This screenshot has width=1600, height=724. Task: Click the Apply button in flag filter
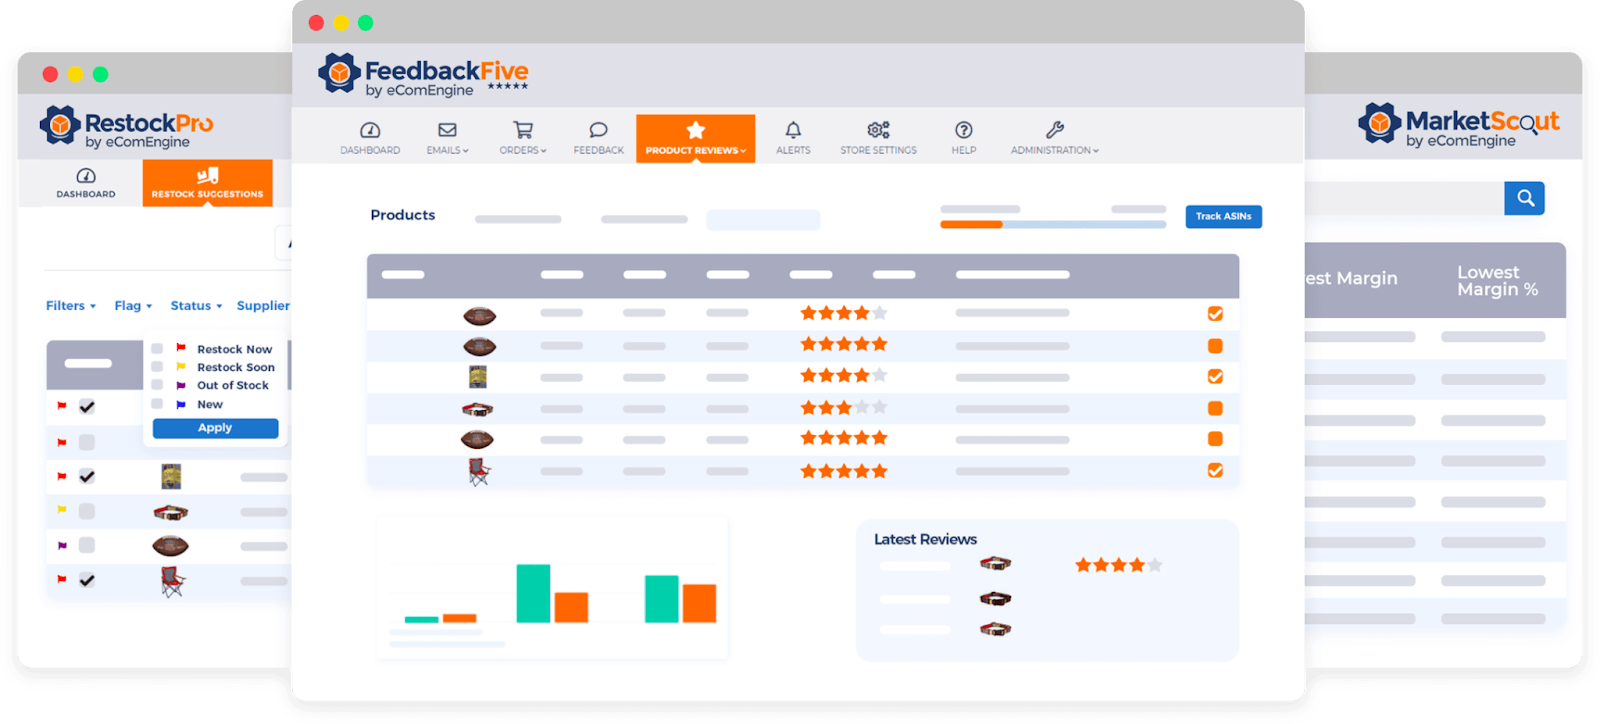pyautogui.click(x=215, y=428)
